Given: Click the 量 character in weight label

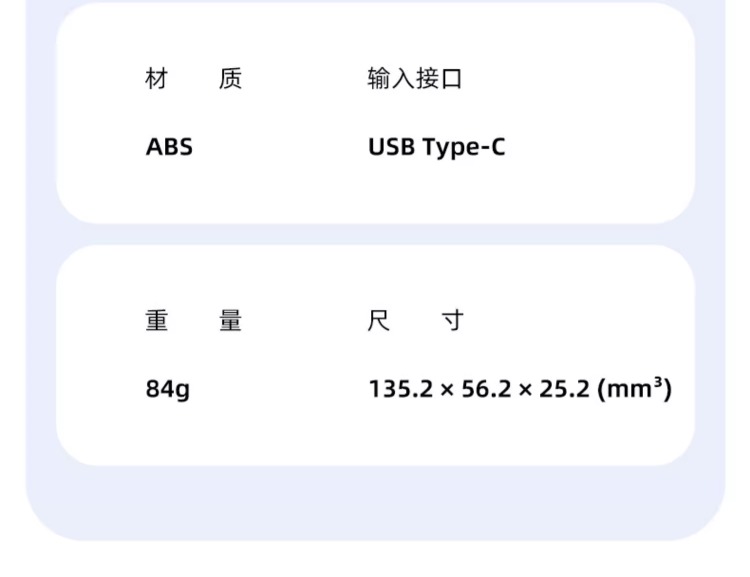Looking at the screenshot, I should point(231,321).
